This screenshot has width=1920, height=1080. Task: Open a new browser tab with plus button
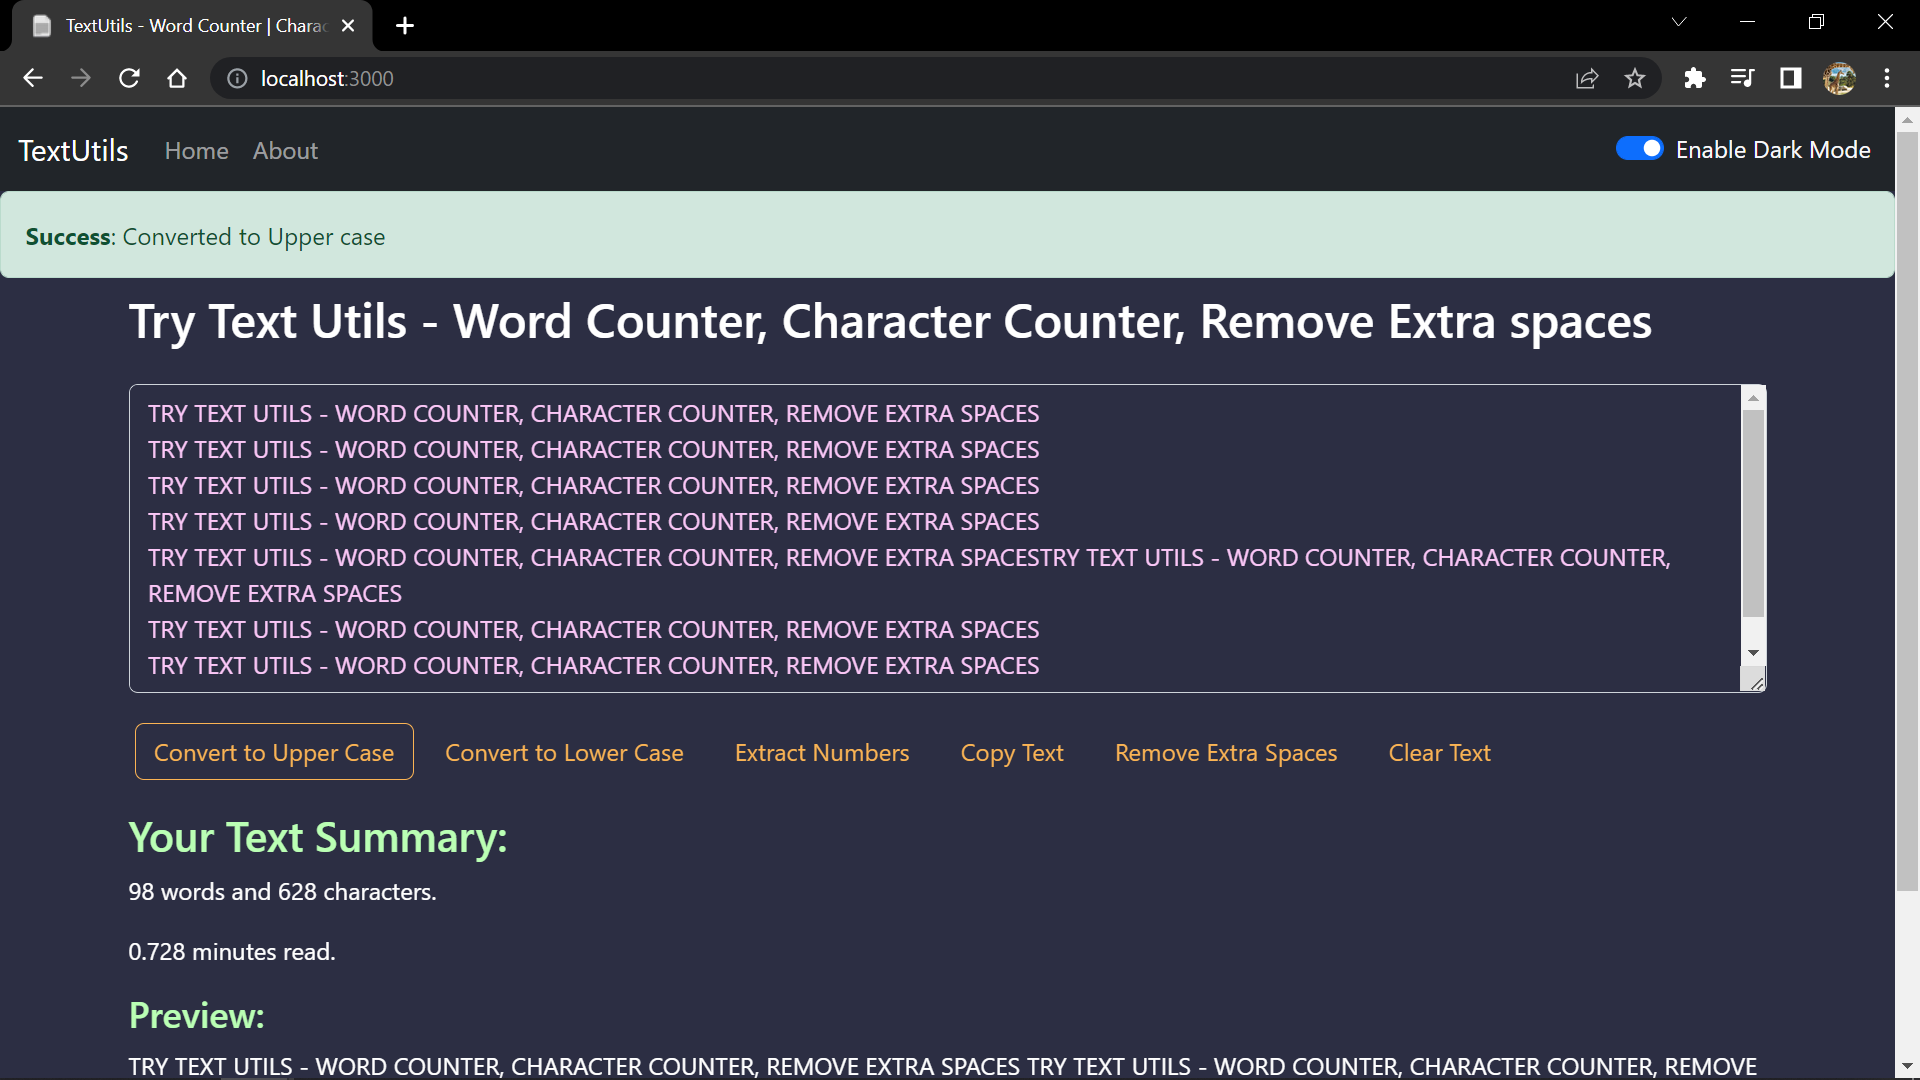click(x=404, y=26)
